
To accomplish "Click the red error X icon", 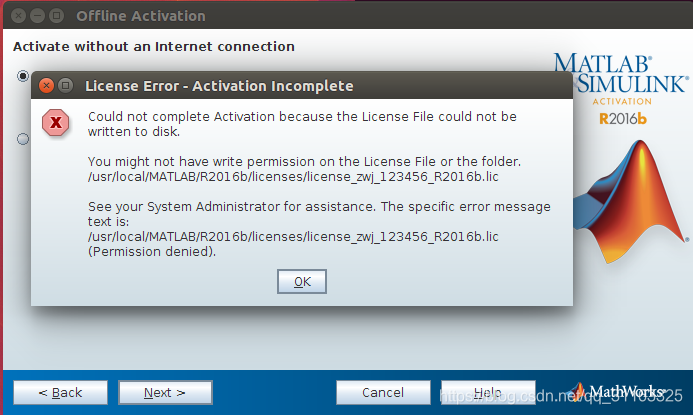I will coord(57,122).
